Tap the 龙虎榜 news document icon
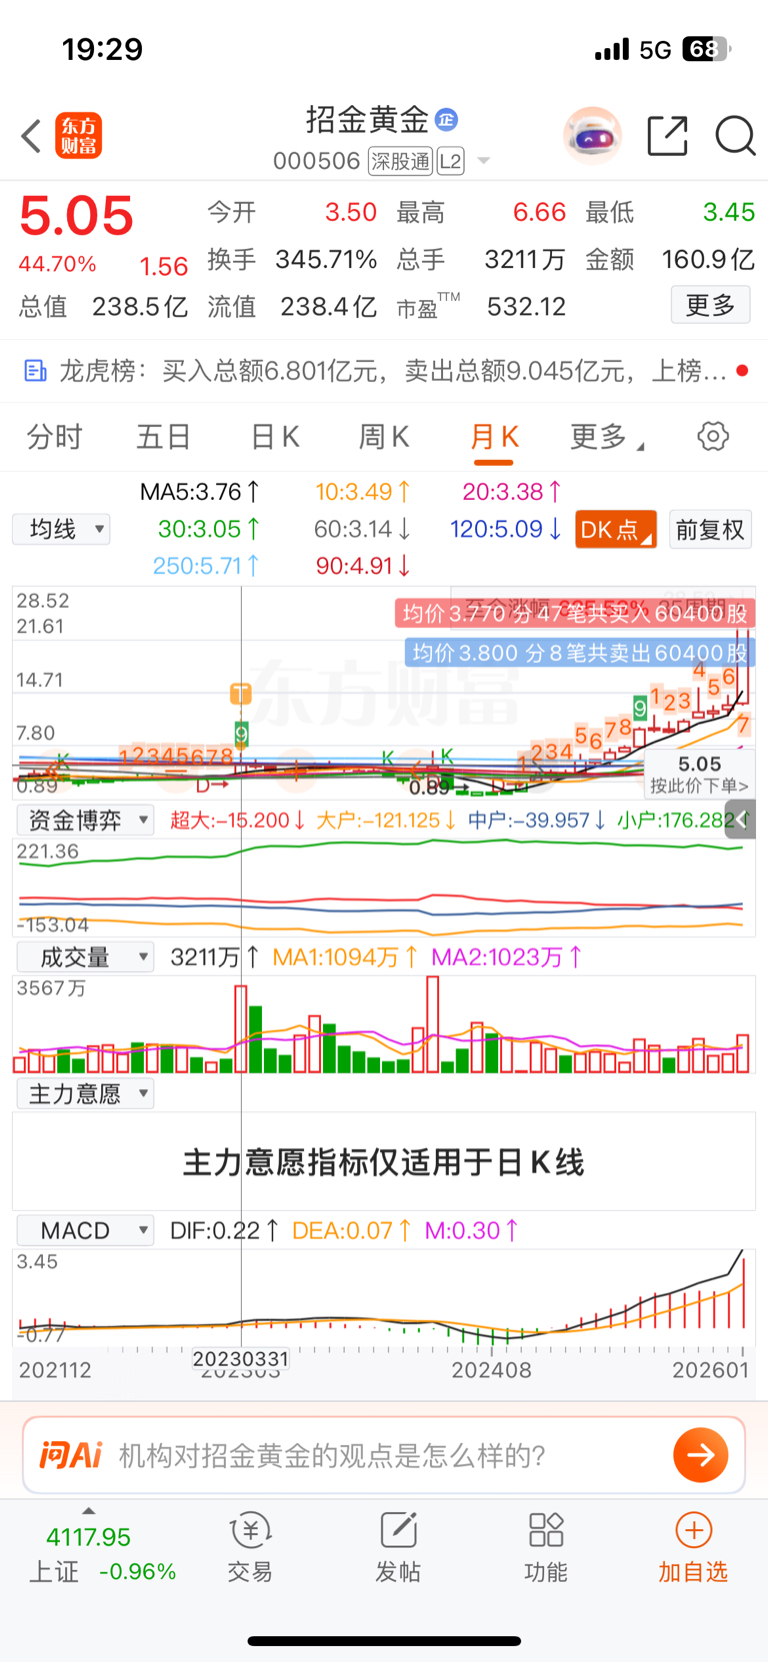Viewport: 768px width, 1663px height. (x=35, y=371)
